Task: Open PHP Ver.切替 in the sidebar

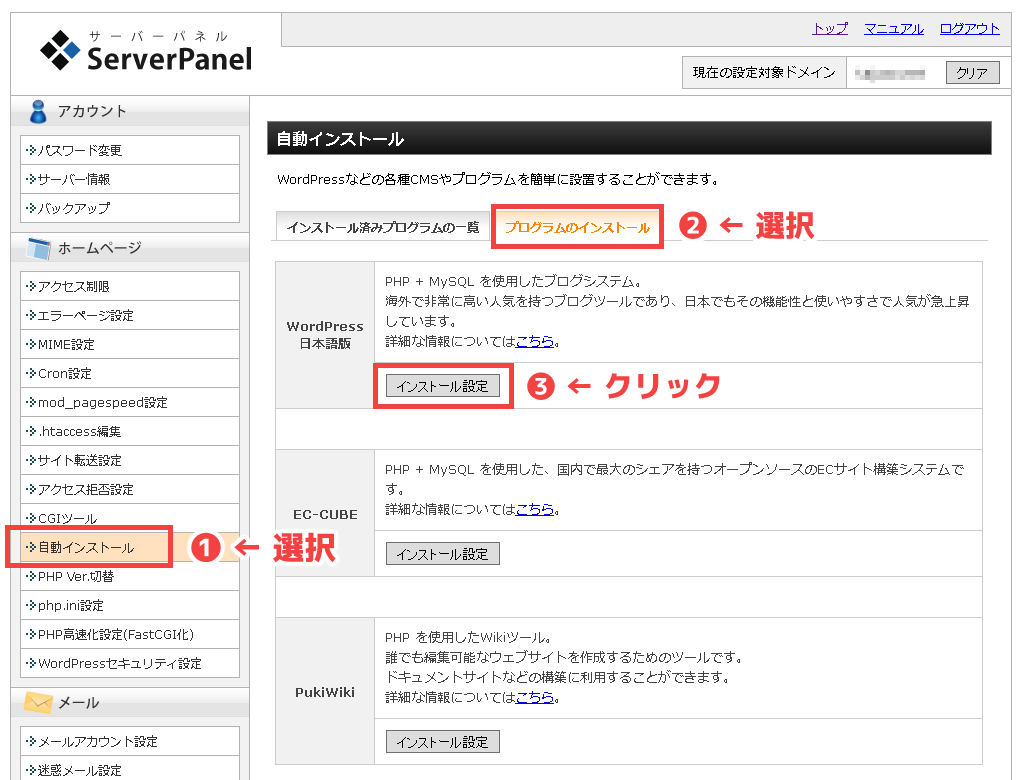Action: coord(130,576)
